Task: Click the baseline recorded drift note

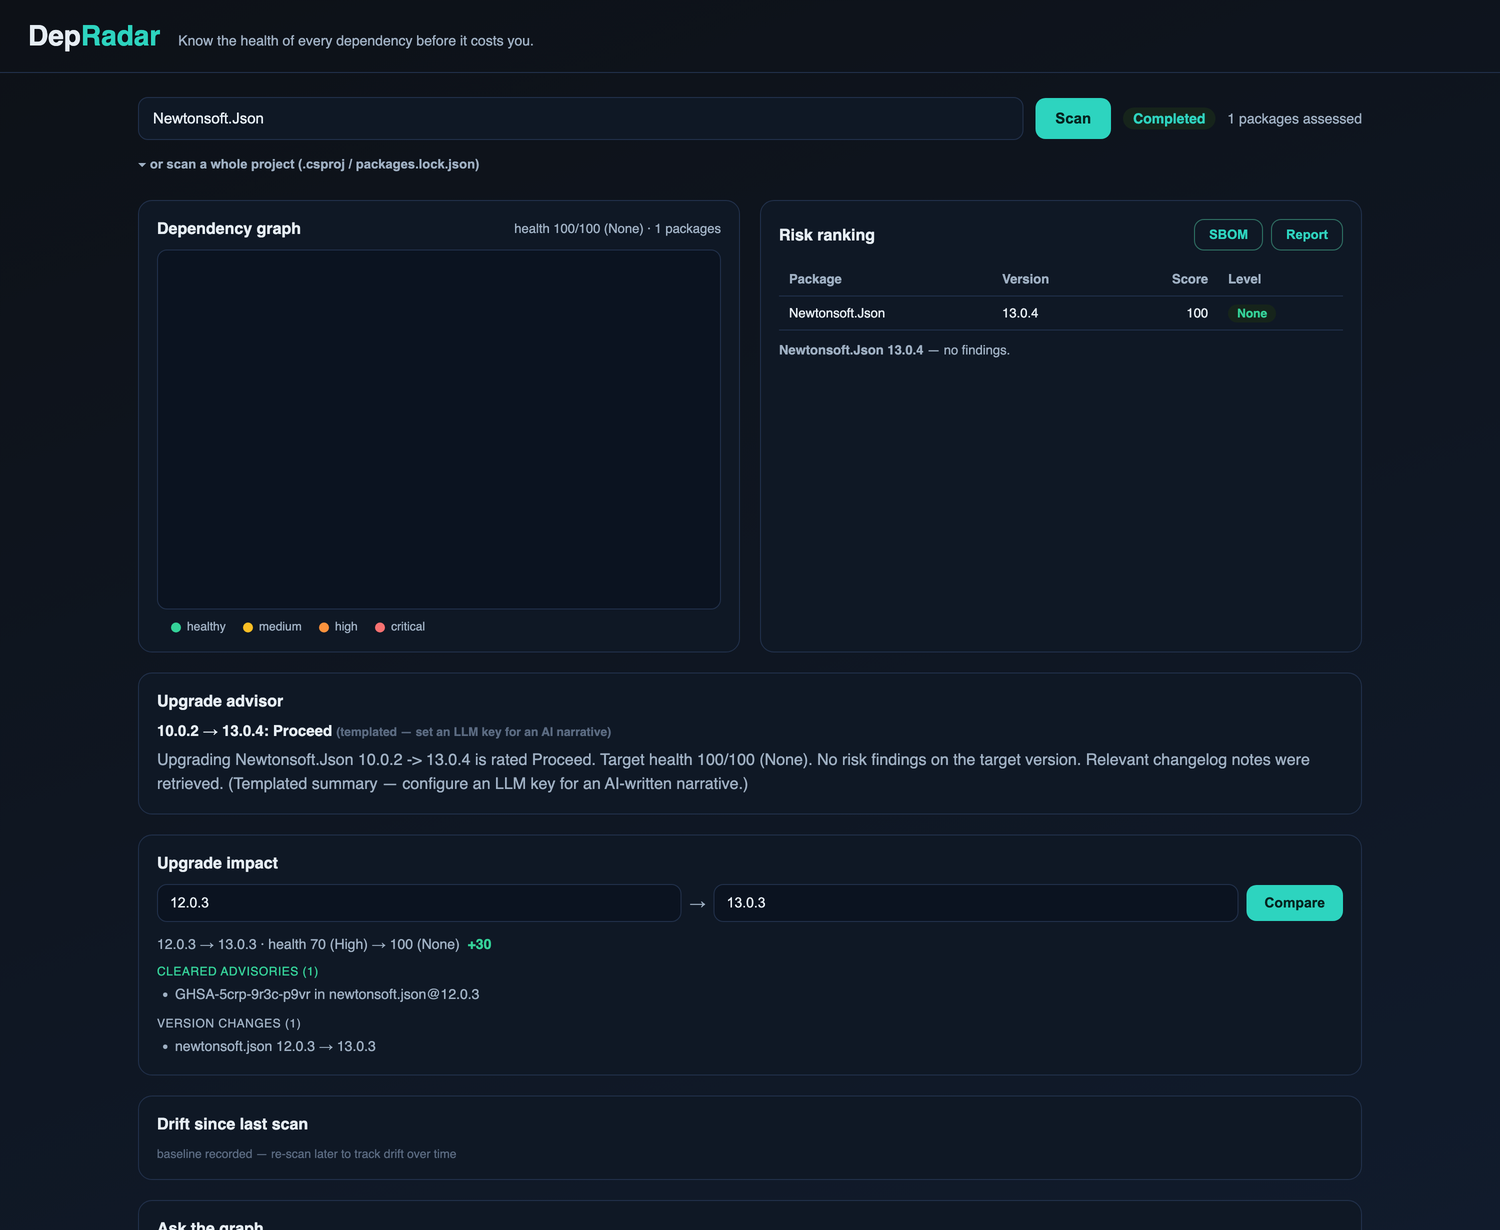Action: (x=306, y=1154)
